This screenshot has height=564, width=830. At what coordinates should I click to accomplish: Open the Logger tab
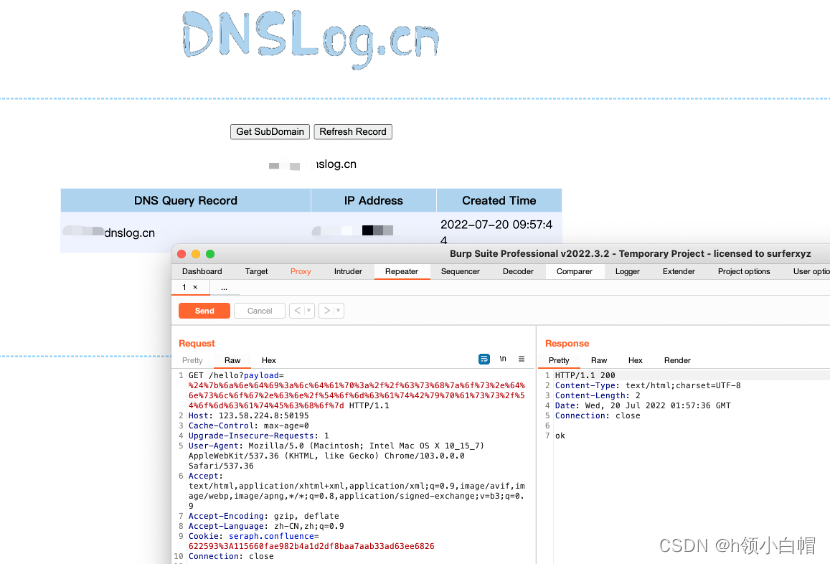[627, 271]
